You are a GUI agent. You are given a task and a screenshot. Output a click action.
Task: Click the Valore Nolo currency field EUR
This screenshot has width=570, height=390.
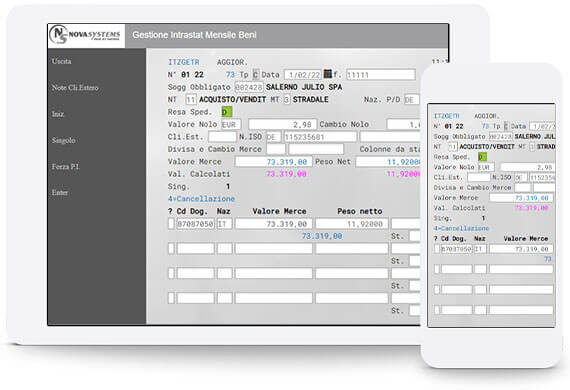231,124
